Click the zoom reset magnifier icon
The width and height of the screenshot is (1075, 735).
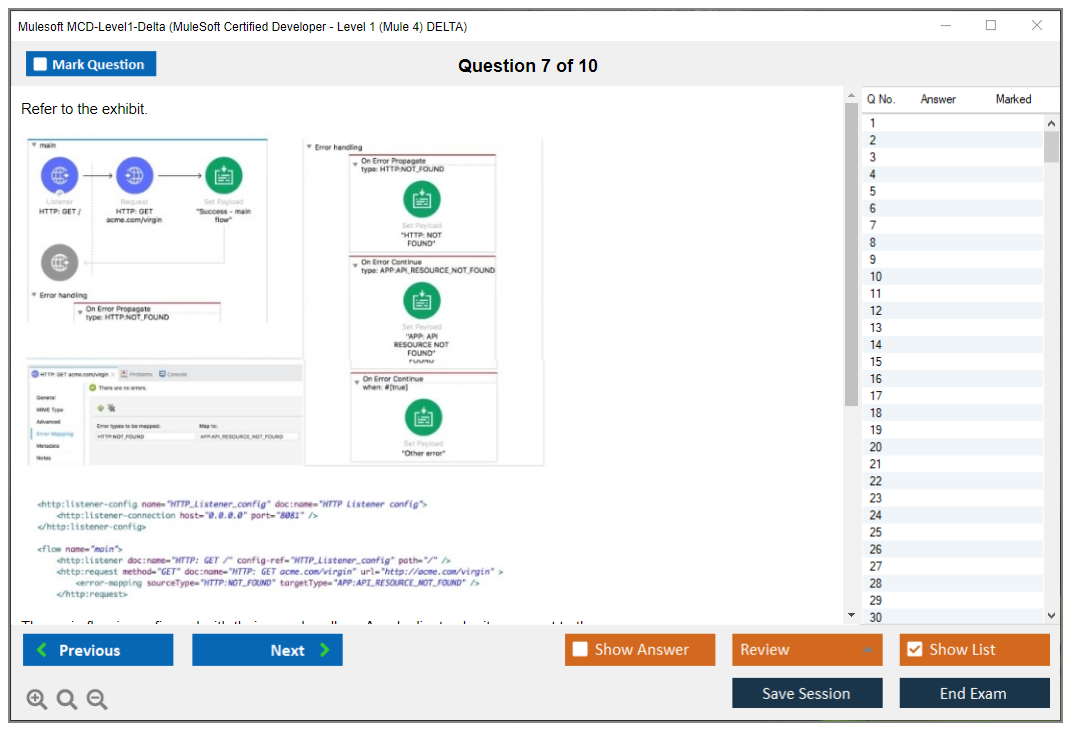click(x=67, y=699)
